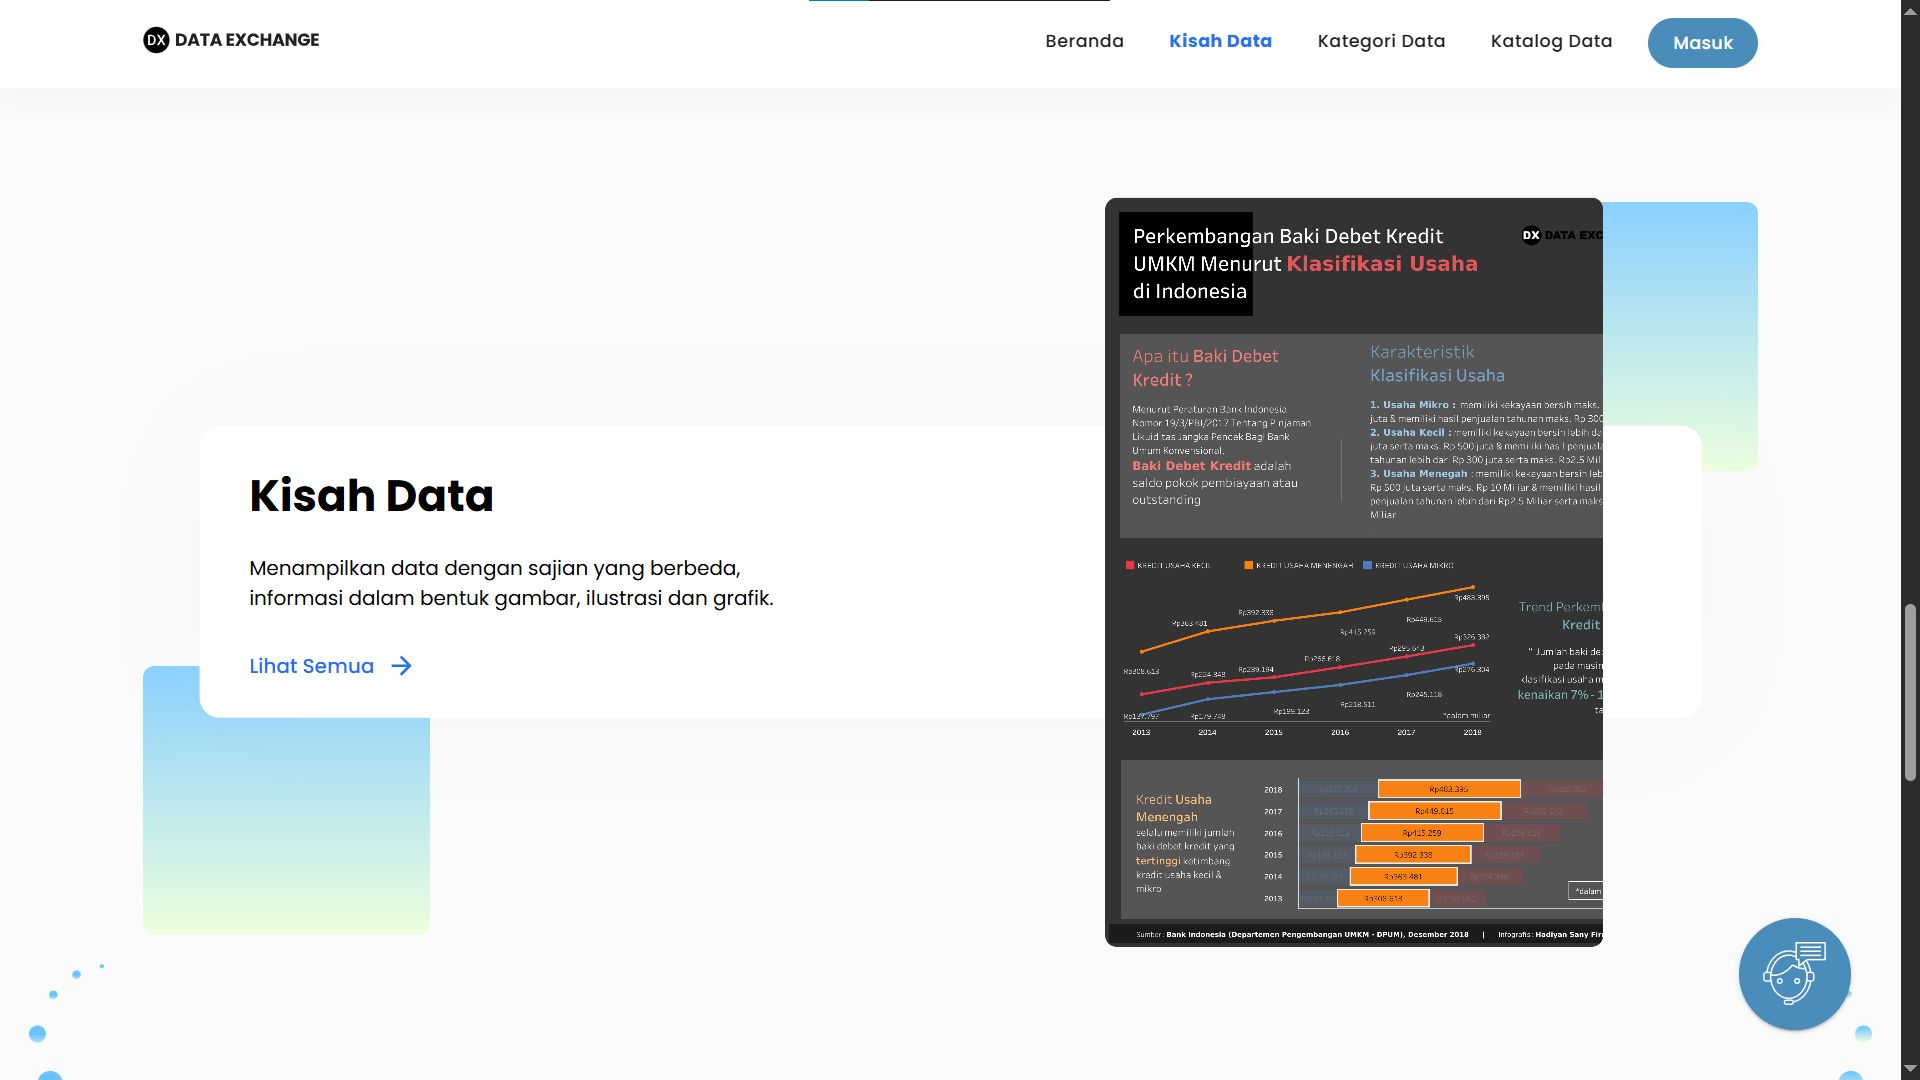Click the scrollbar down arrow

tap(1910, 1069)
